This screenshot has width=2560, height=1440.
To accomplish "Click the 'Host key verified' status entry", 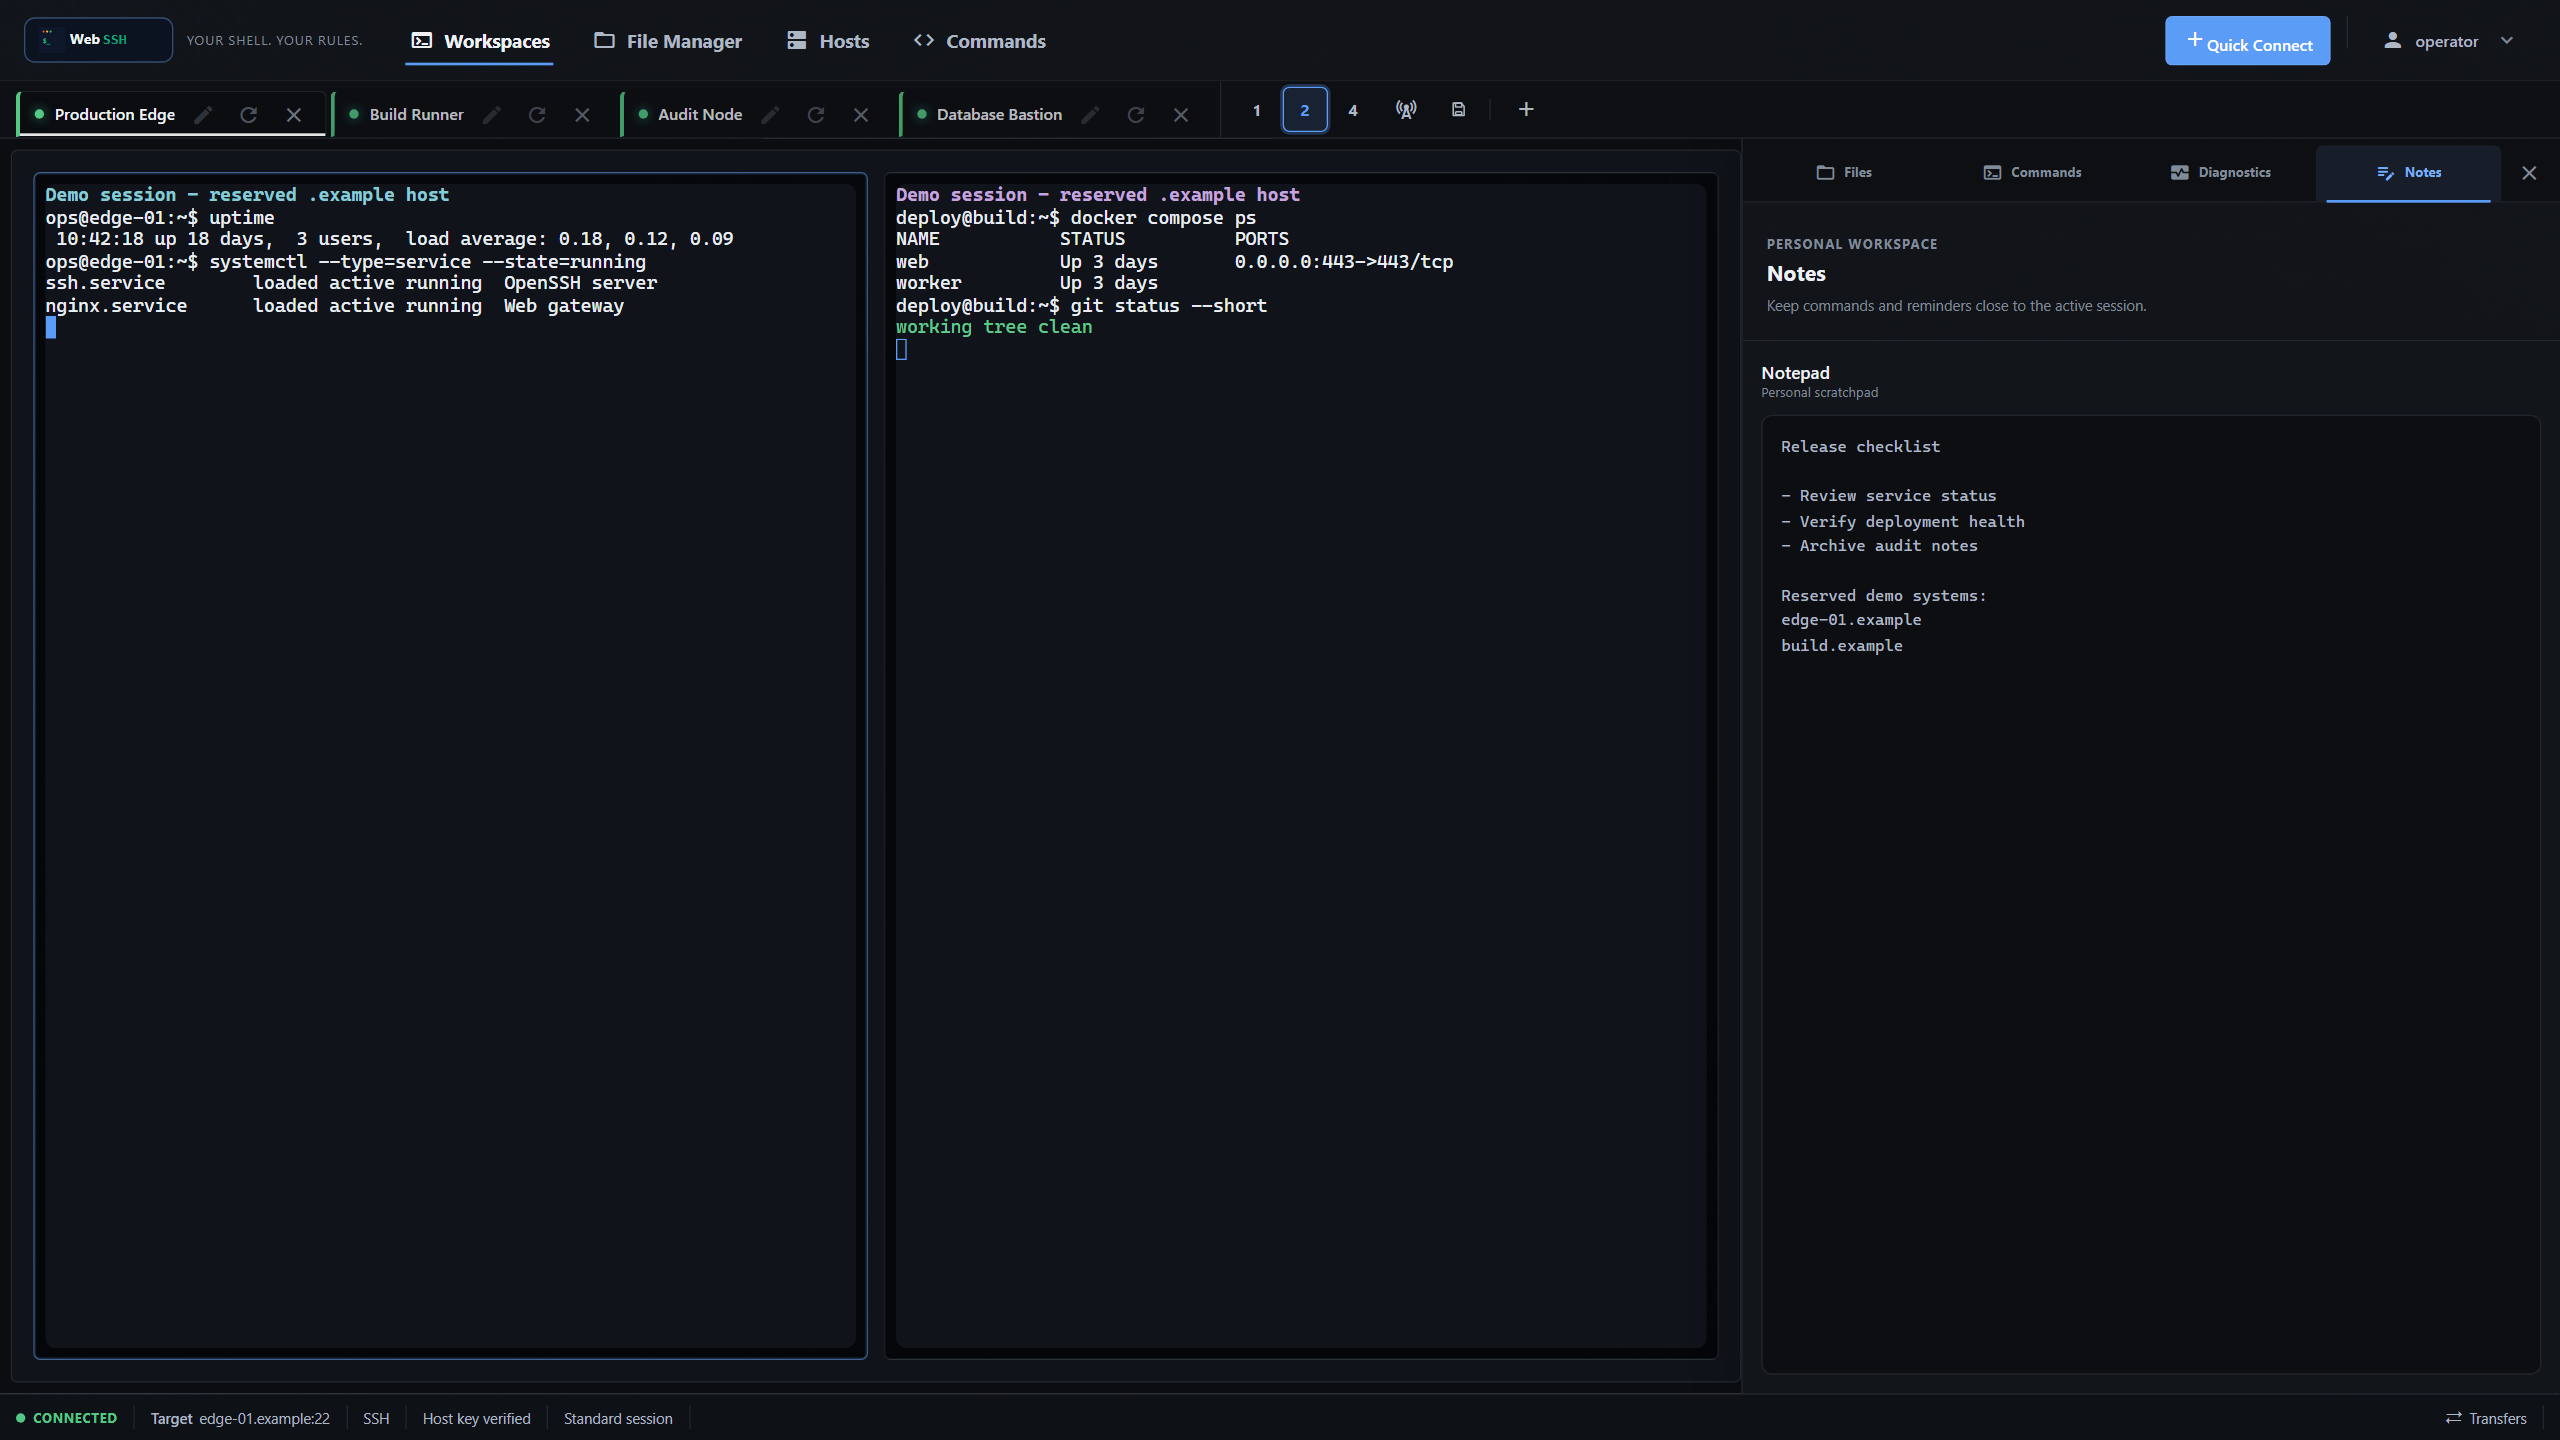I will tap(476, 1418).
